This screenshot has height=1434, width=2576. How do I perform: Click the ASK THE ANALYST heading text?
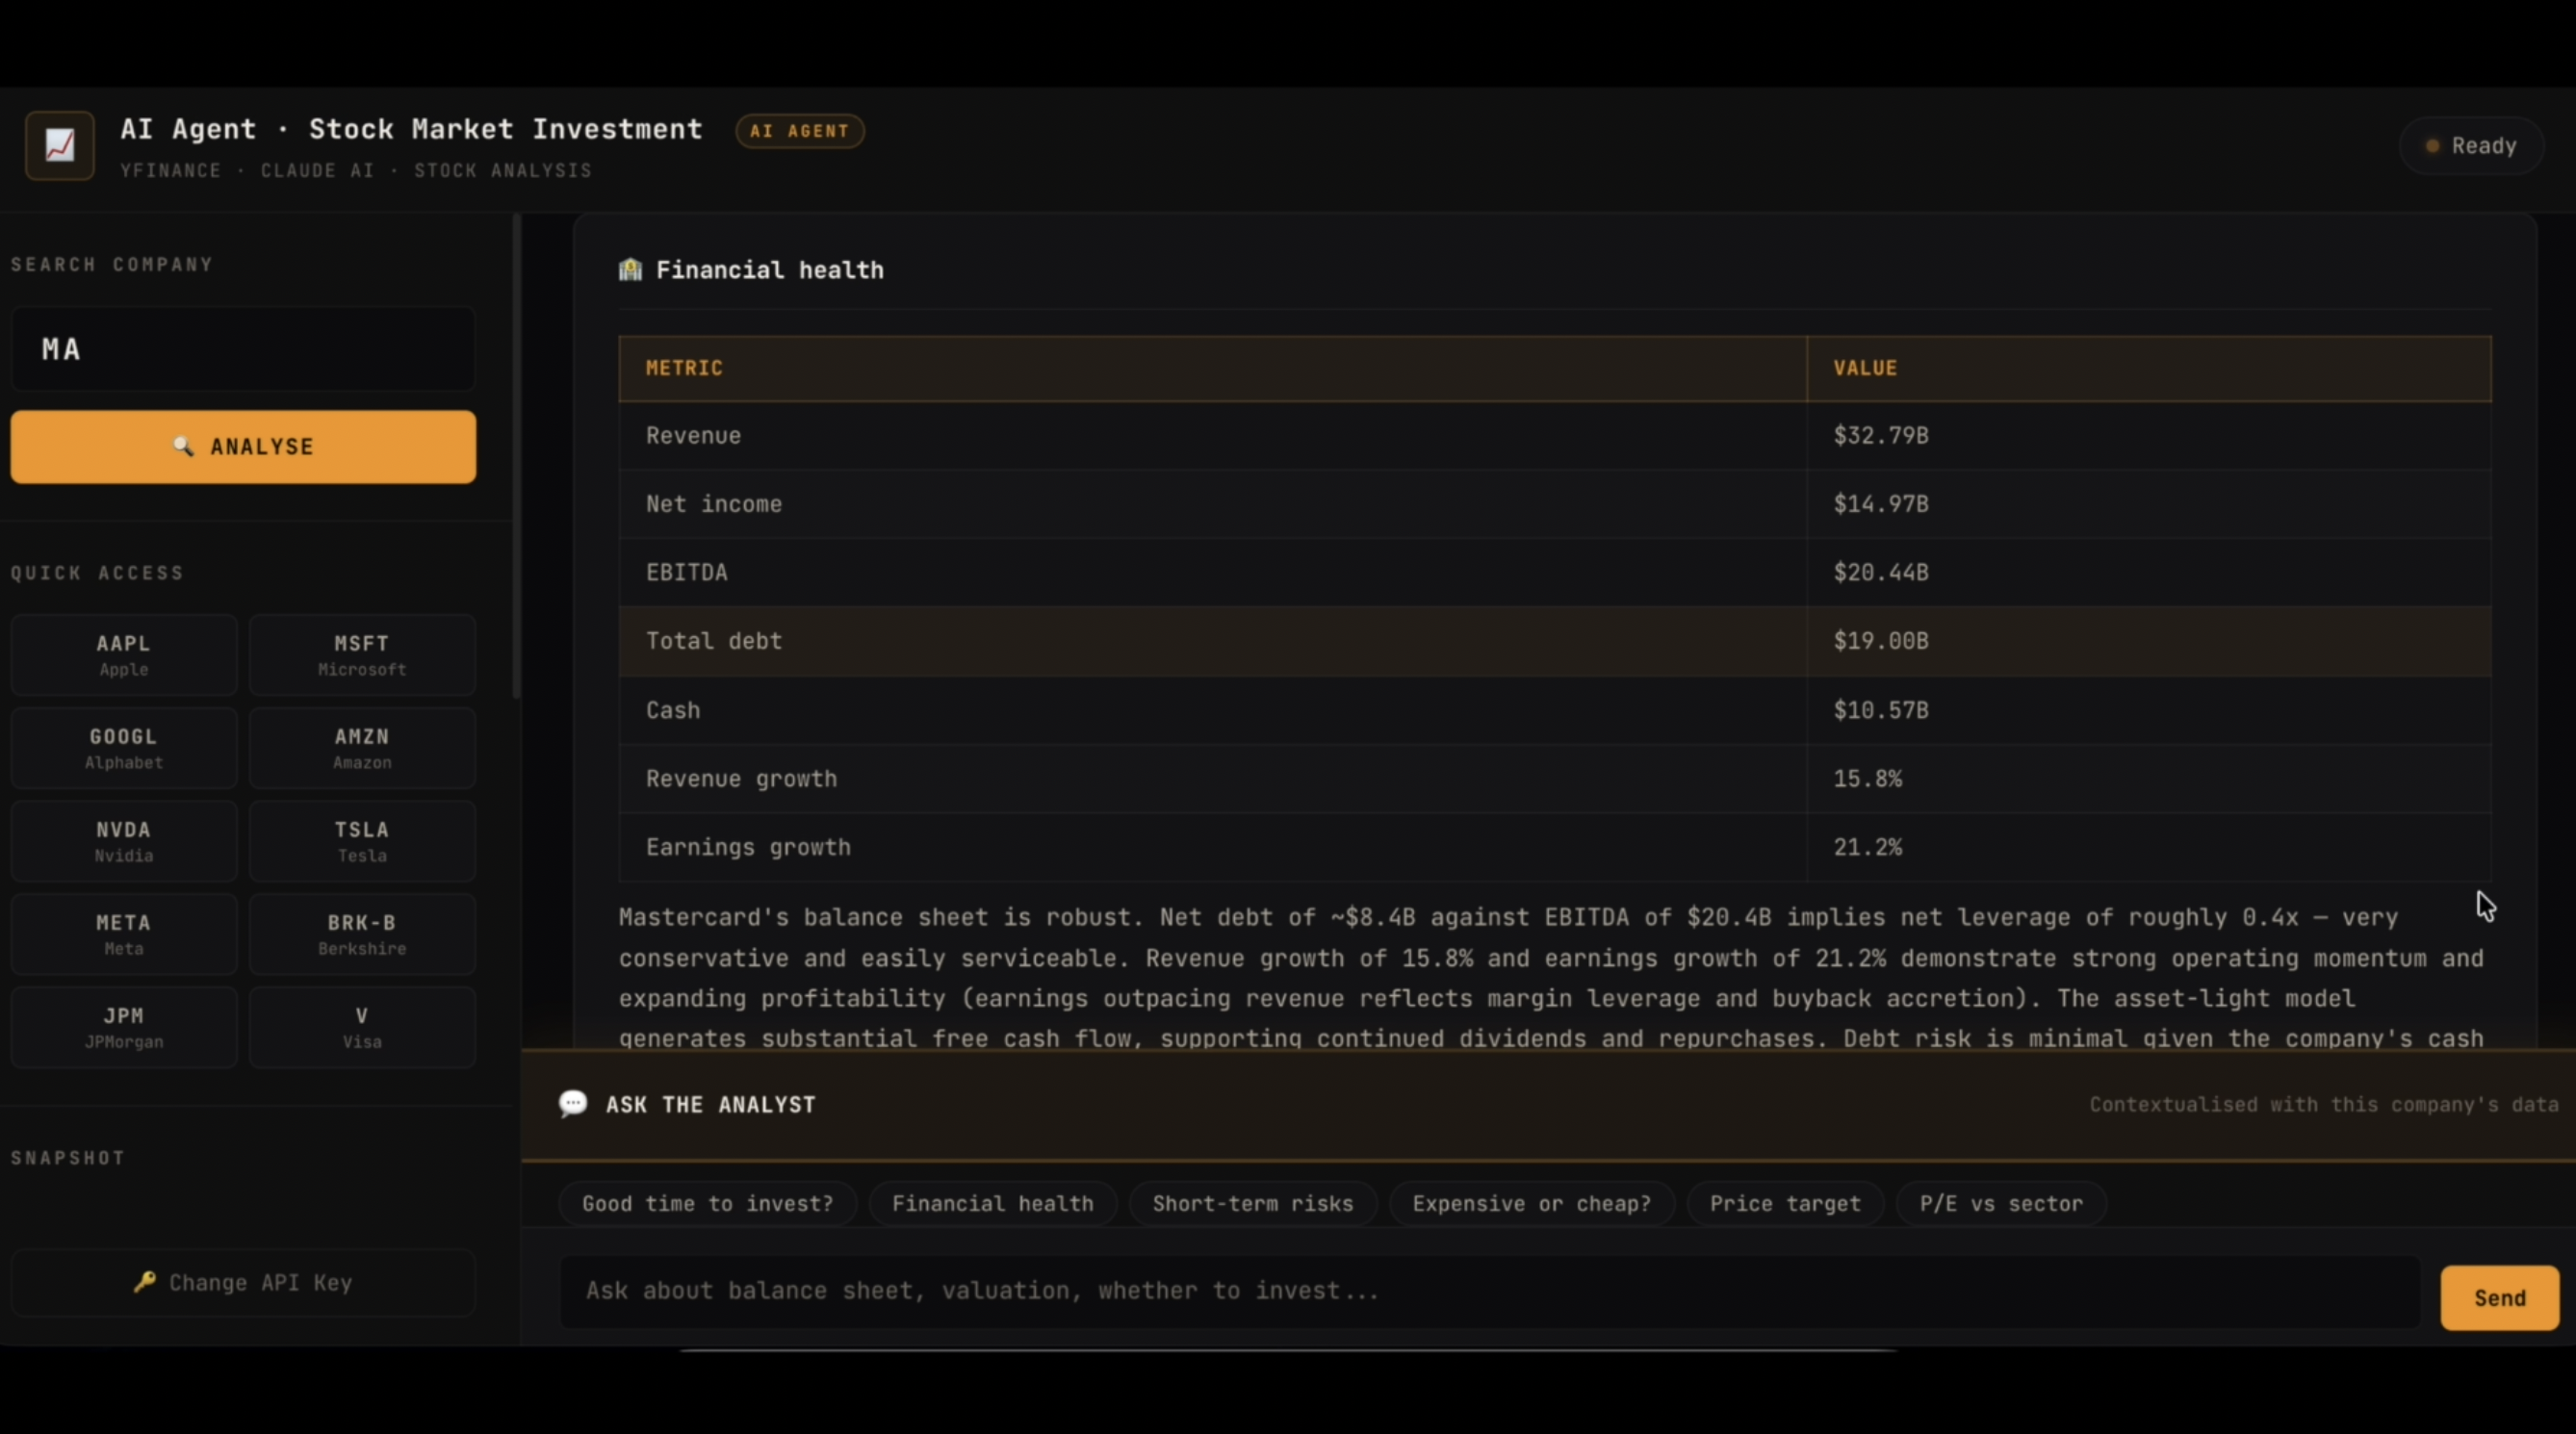click(711, 1105)
